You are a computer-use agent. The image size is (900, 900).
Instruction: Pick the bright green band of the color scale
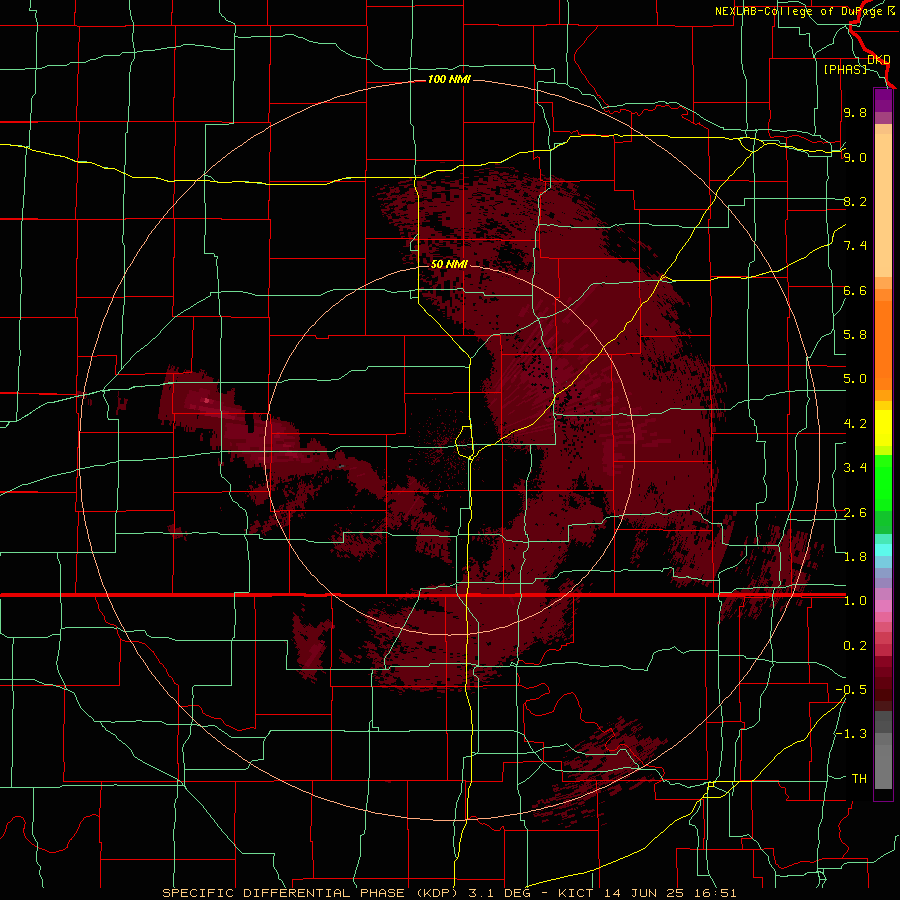point(883,483)
